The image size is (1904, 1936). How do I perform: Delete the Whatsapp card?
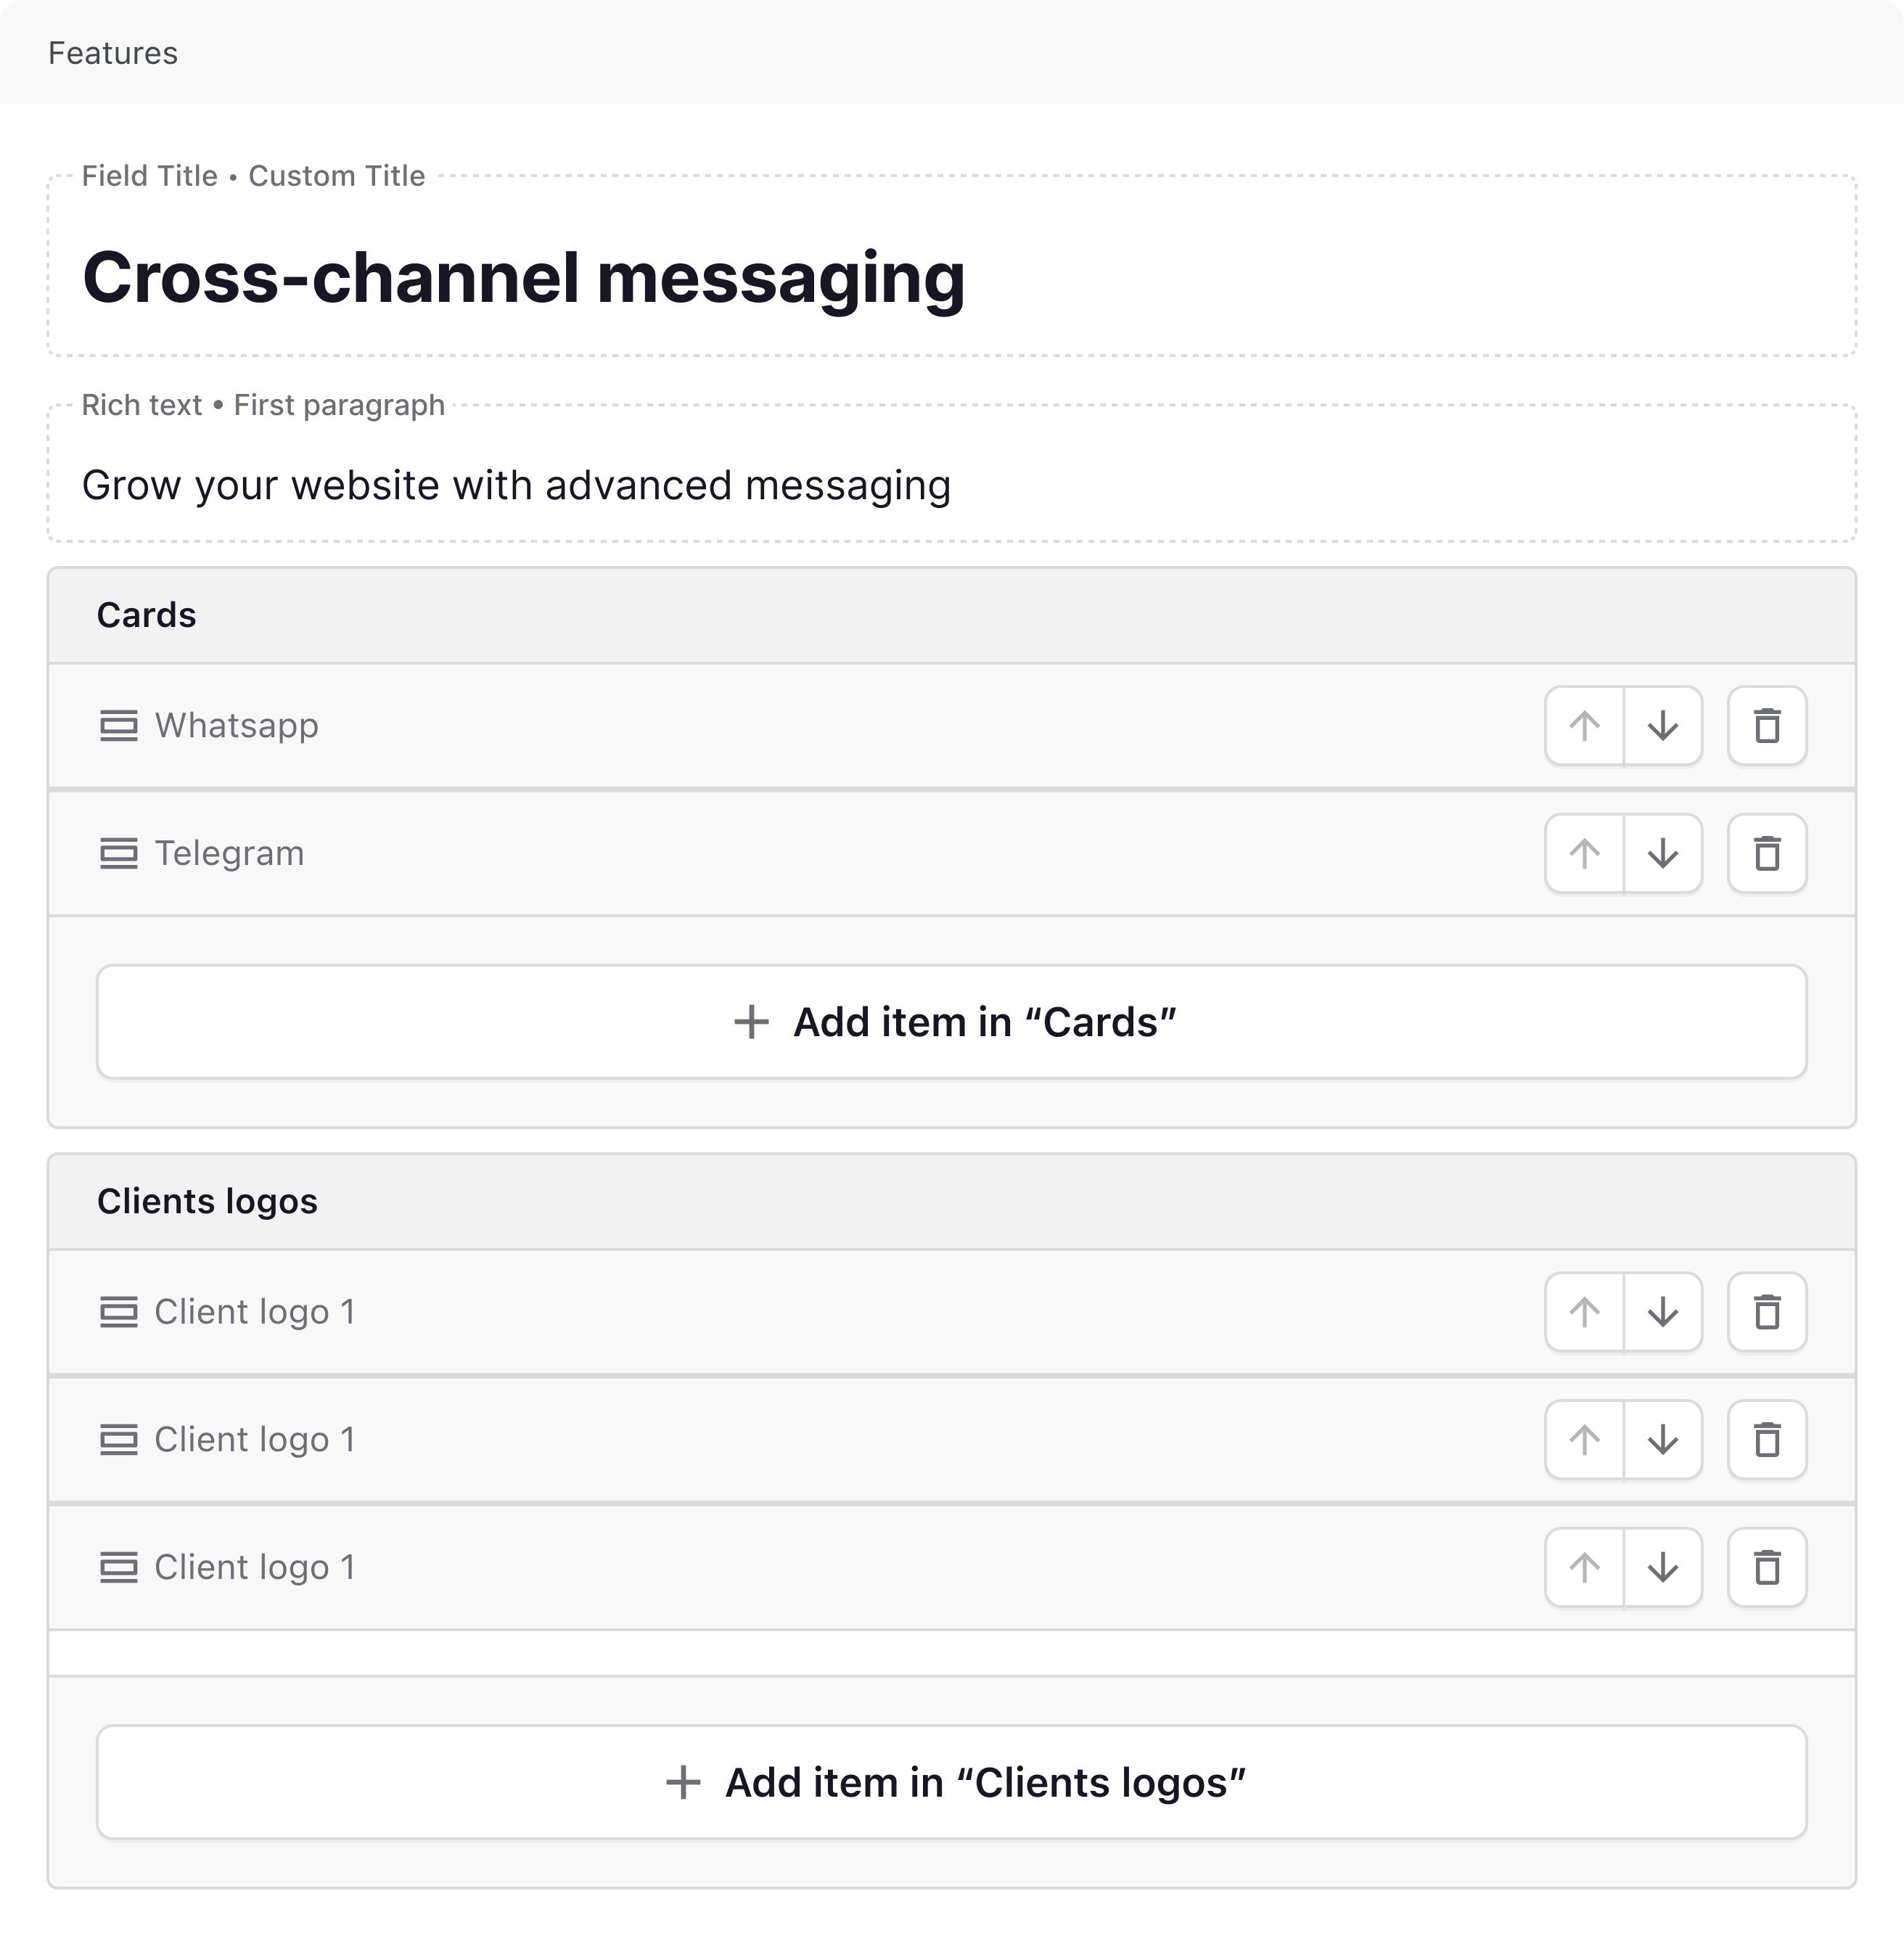(1767, 725)
